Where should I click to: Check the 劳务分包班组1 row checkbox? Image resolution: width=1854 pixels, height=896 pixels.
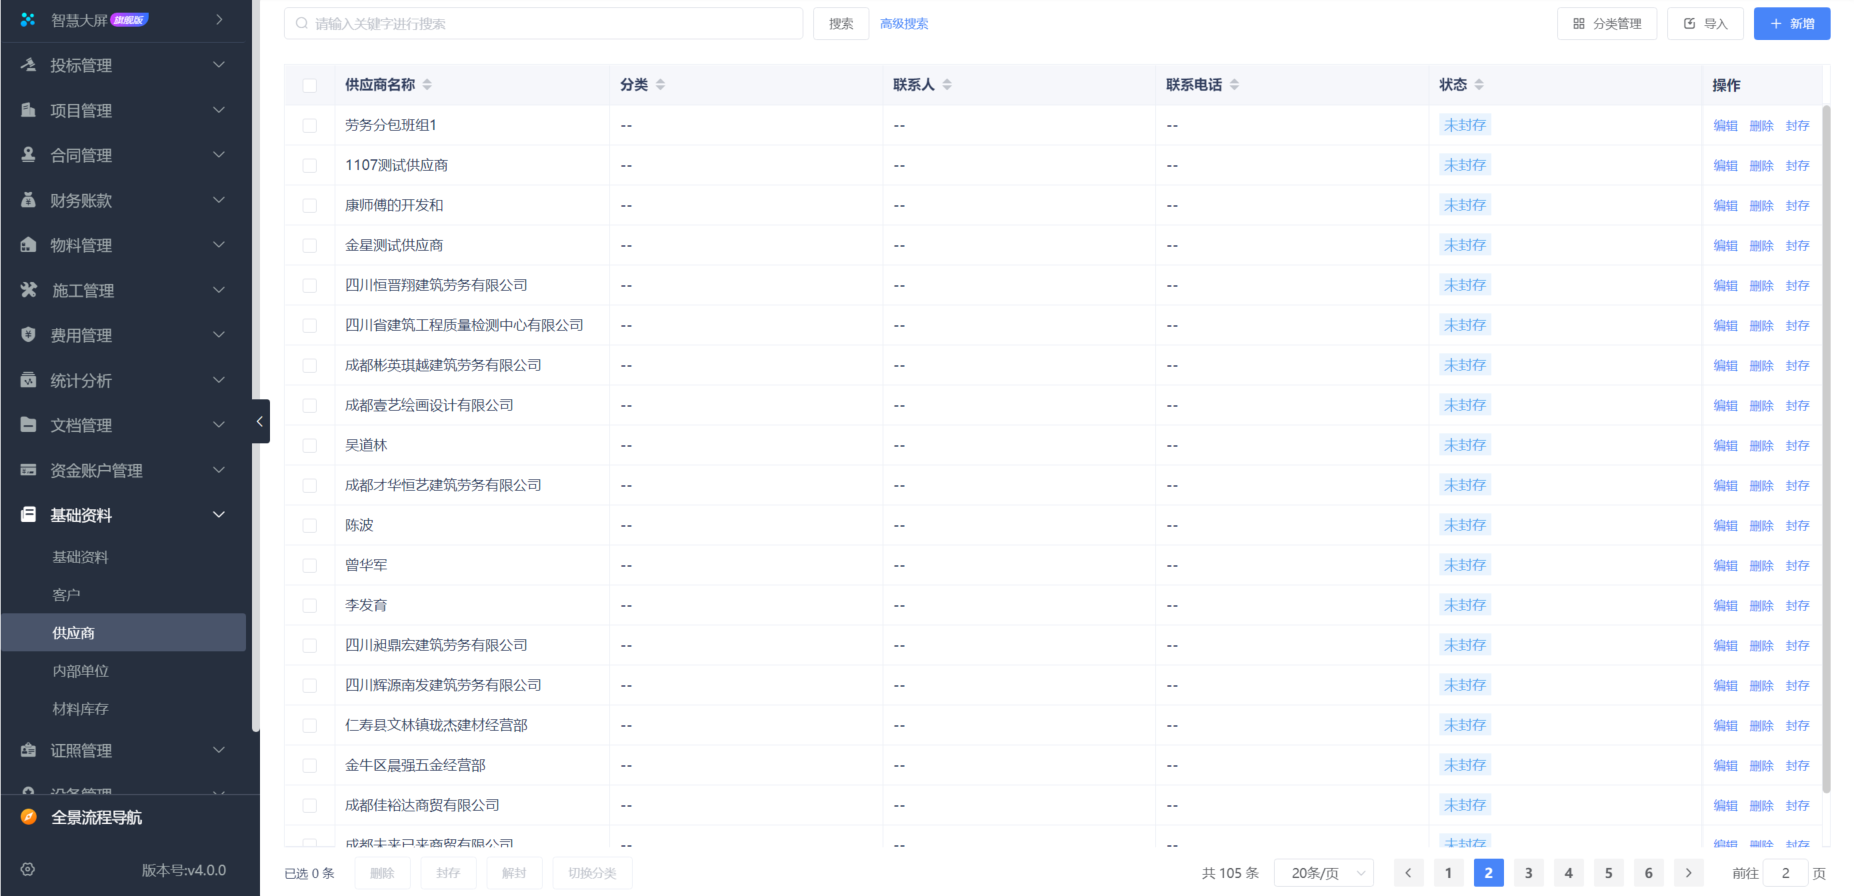[310, 125]
